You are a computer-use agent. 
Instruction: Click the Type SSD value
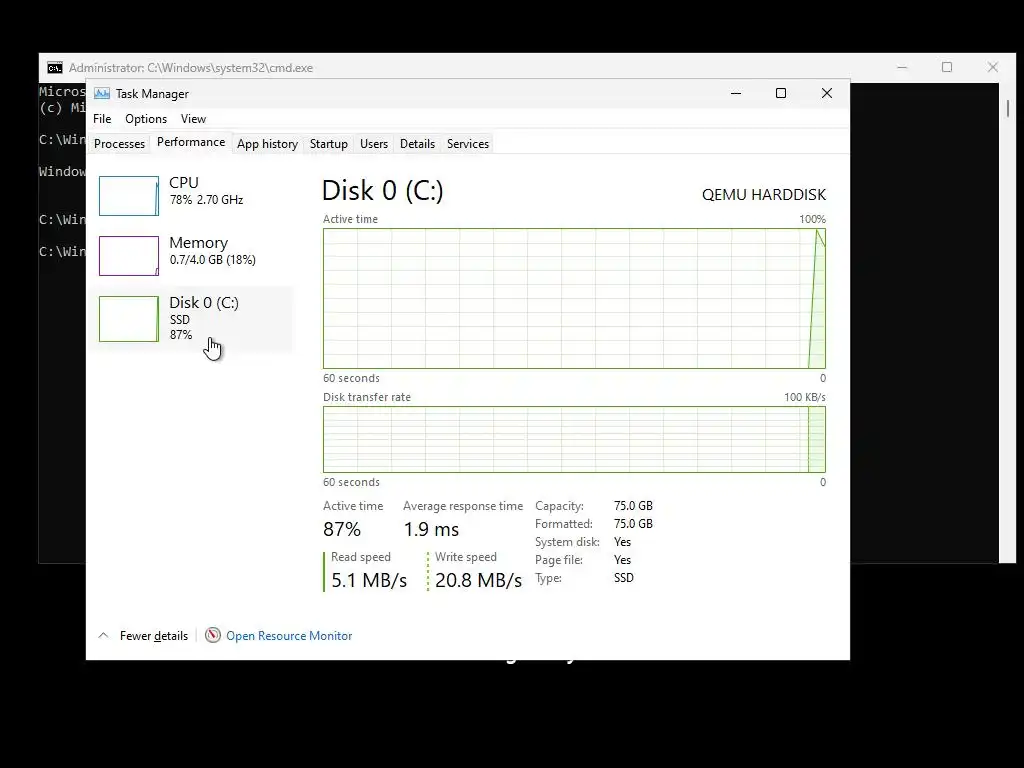tap(624, 578)
